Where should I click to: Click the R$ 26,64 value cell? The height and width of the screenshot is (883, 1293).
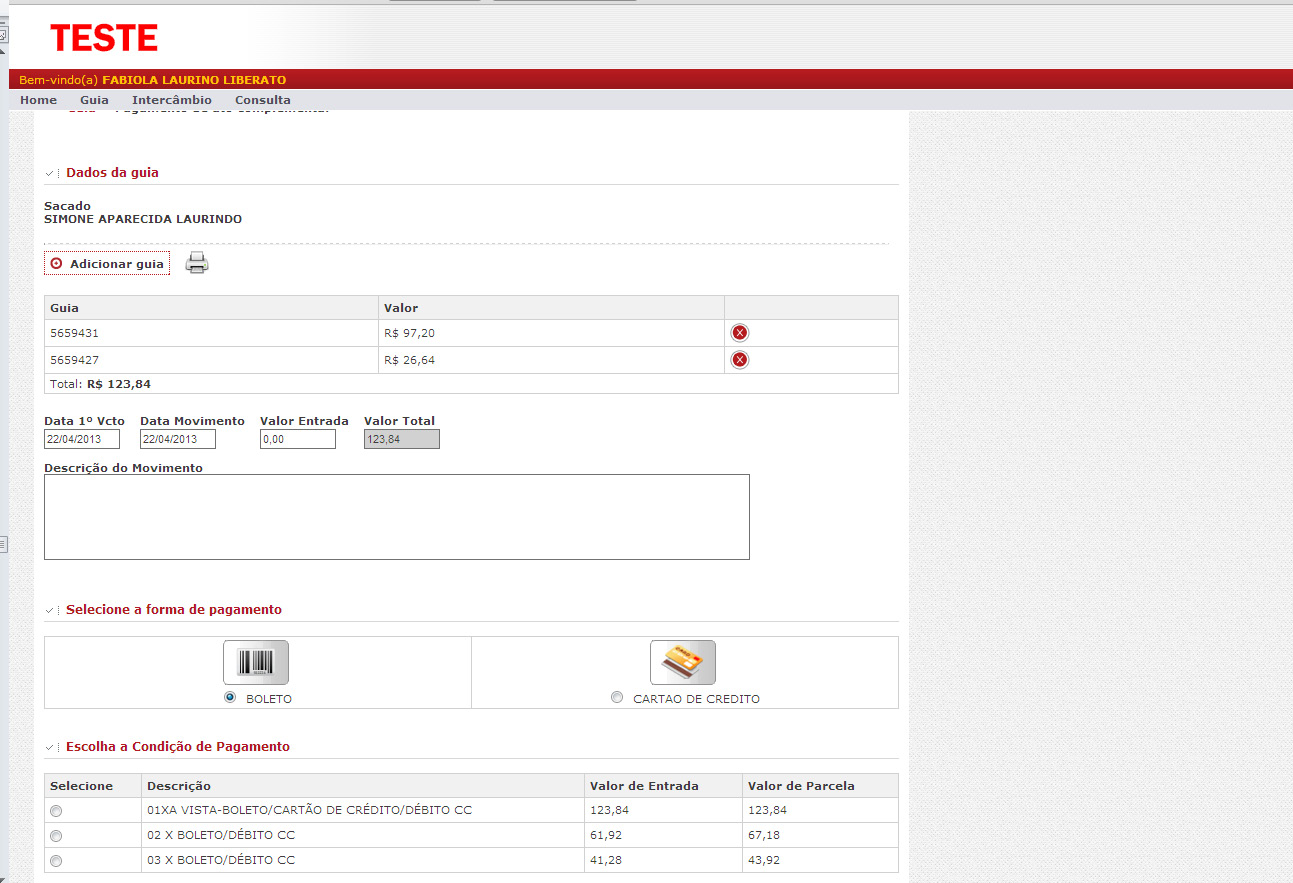(552, 360)
